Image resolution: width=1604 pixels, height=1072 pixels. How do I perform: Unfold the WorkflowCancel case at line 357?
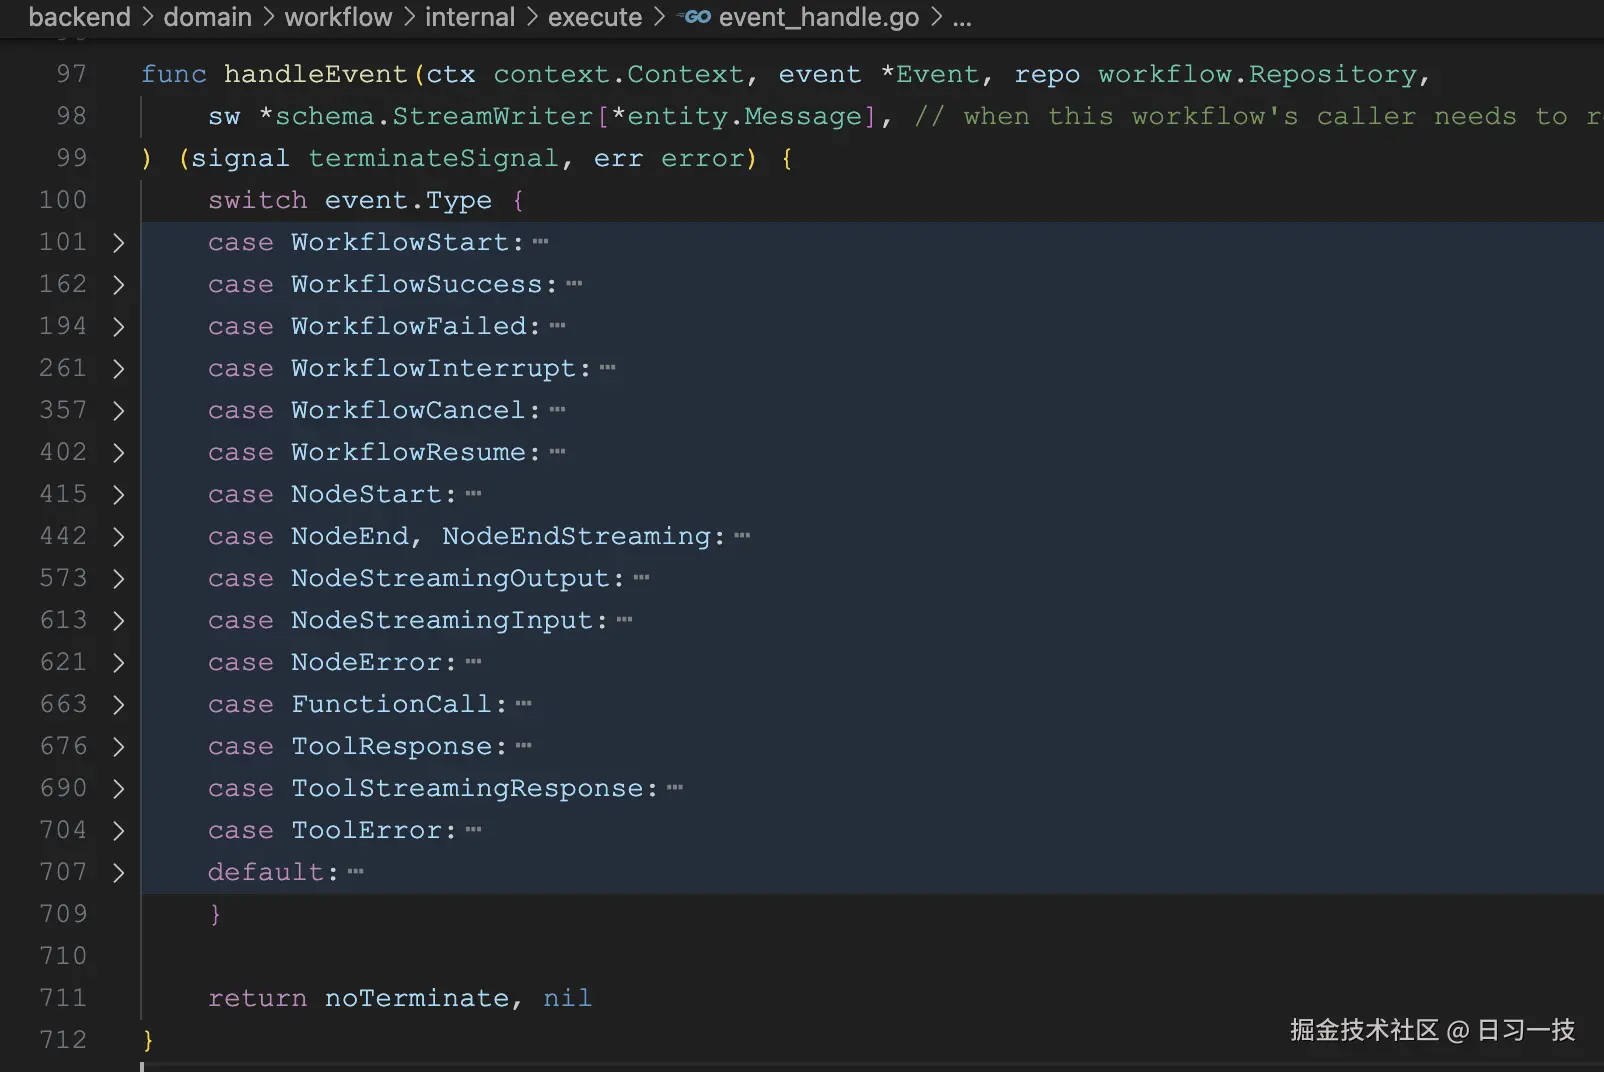tap(118, 410)
